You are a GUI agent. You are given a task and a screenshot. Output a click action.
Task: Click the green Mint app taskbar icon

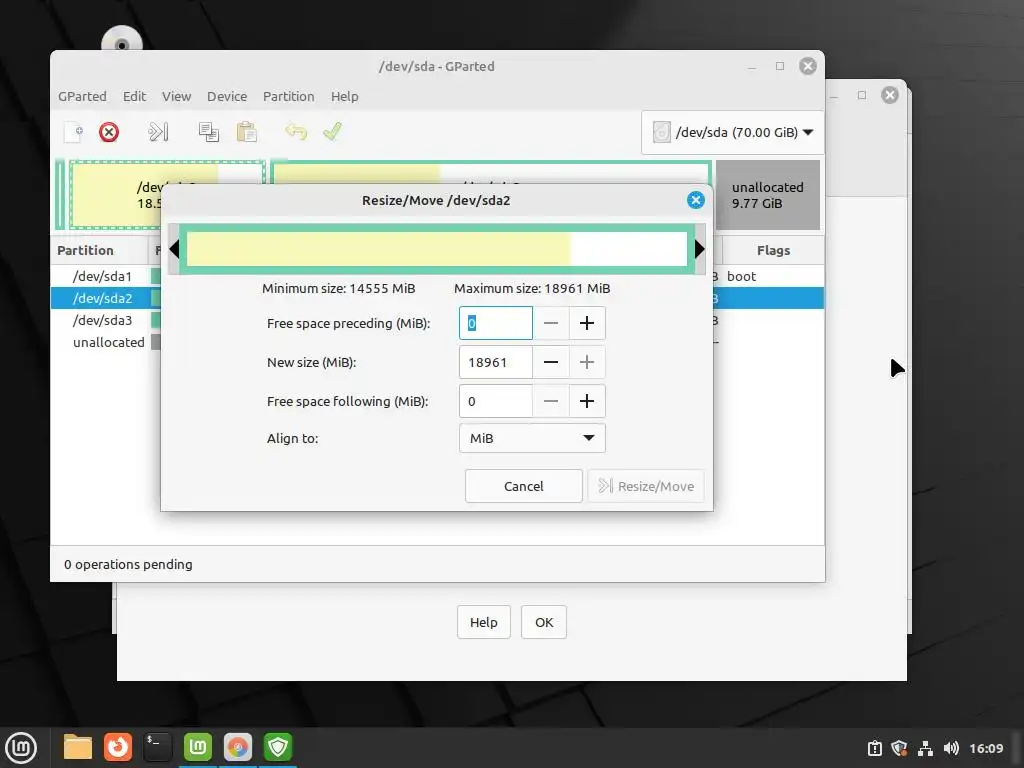point(198,747)
